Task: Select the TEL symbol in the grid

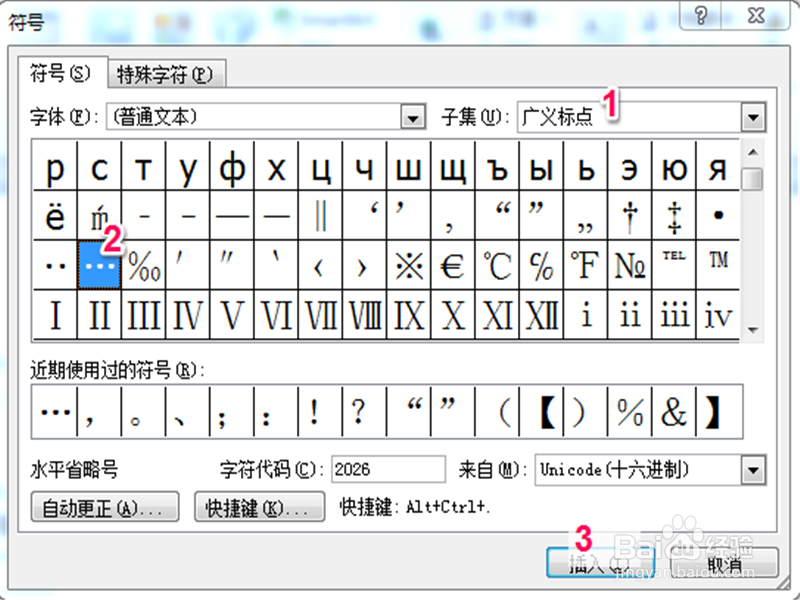Action: coord(673,265)
